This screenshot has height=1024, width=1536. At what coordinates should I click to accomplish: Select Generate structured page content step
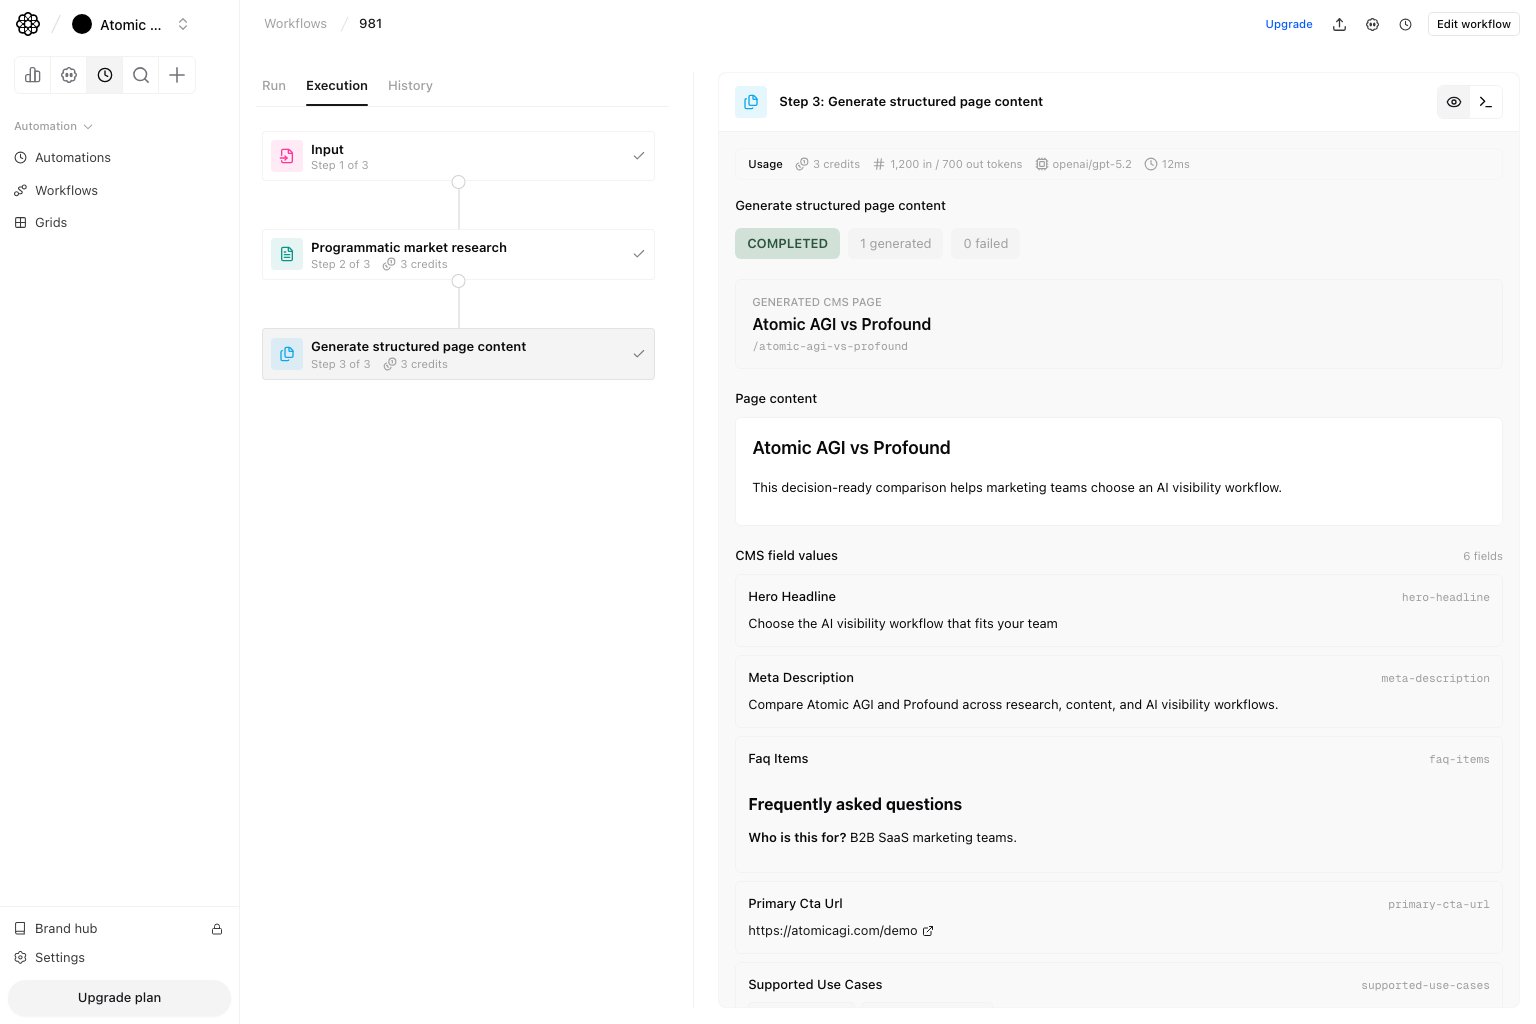click(458, 354)
